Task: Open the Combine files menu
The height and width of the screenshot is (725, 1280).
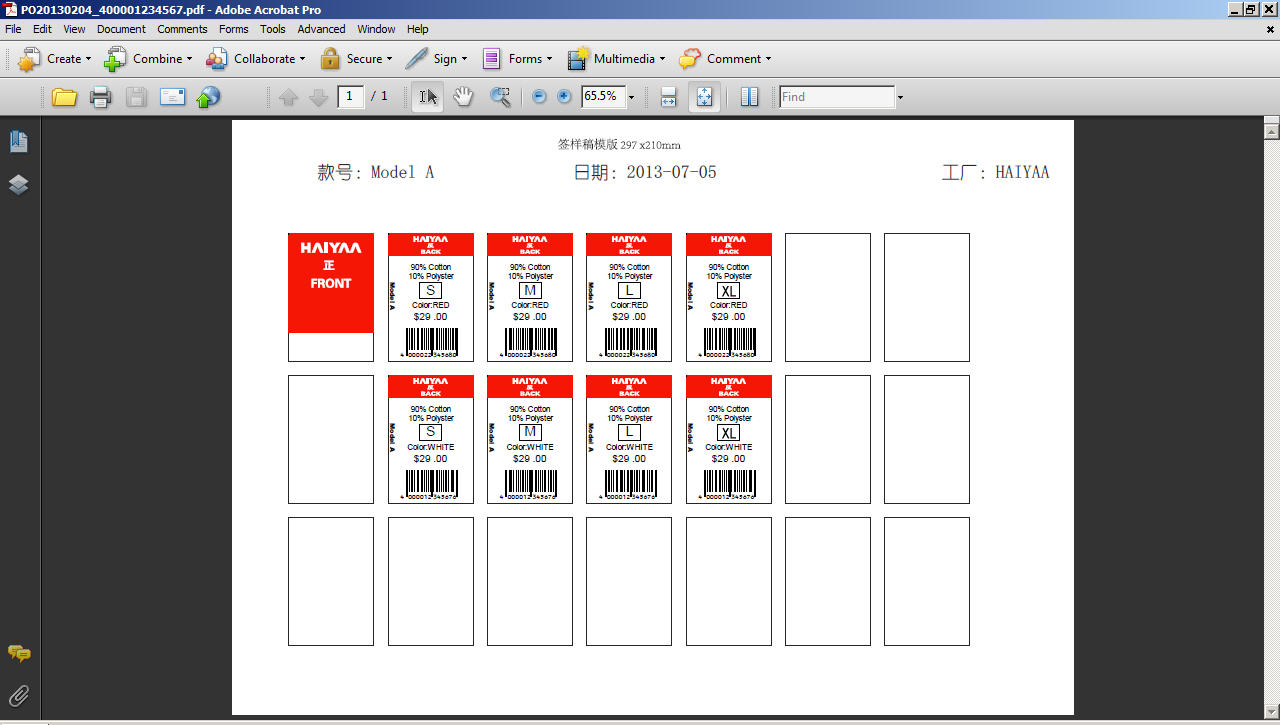Action: 148,59
